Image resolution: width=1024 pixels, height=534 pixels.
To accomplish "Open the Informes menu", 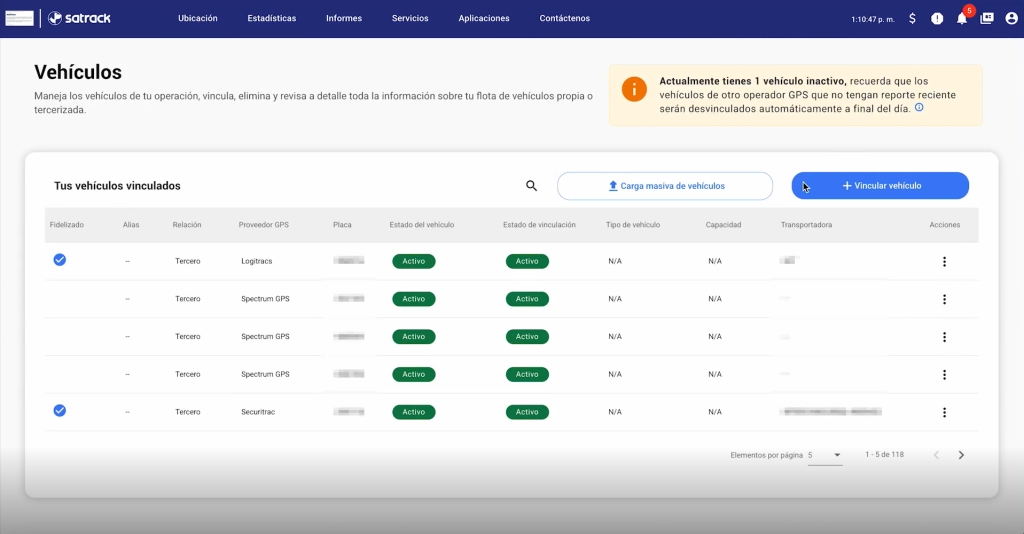I will (344, 18).
